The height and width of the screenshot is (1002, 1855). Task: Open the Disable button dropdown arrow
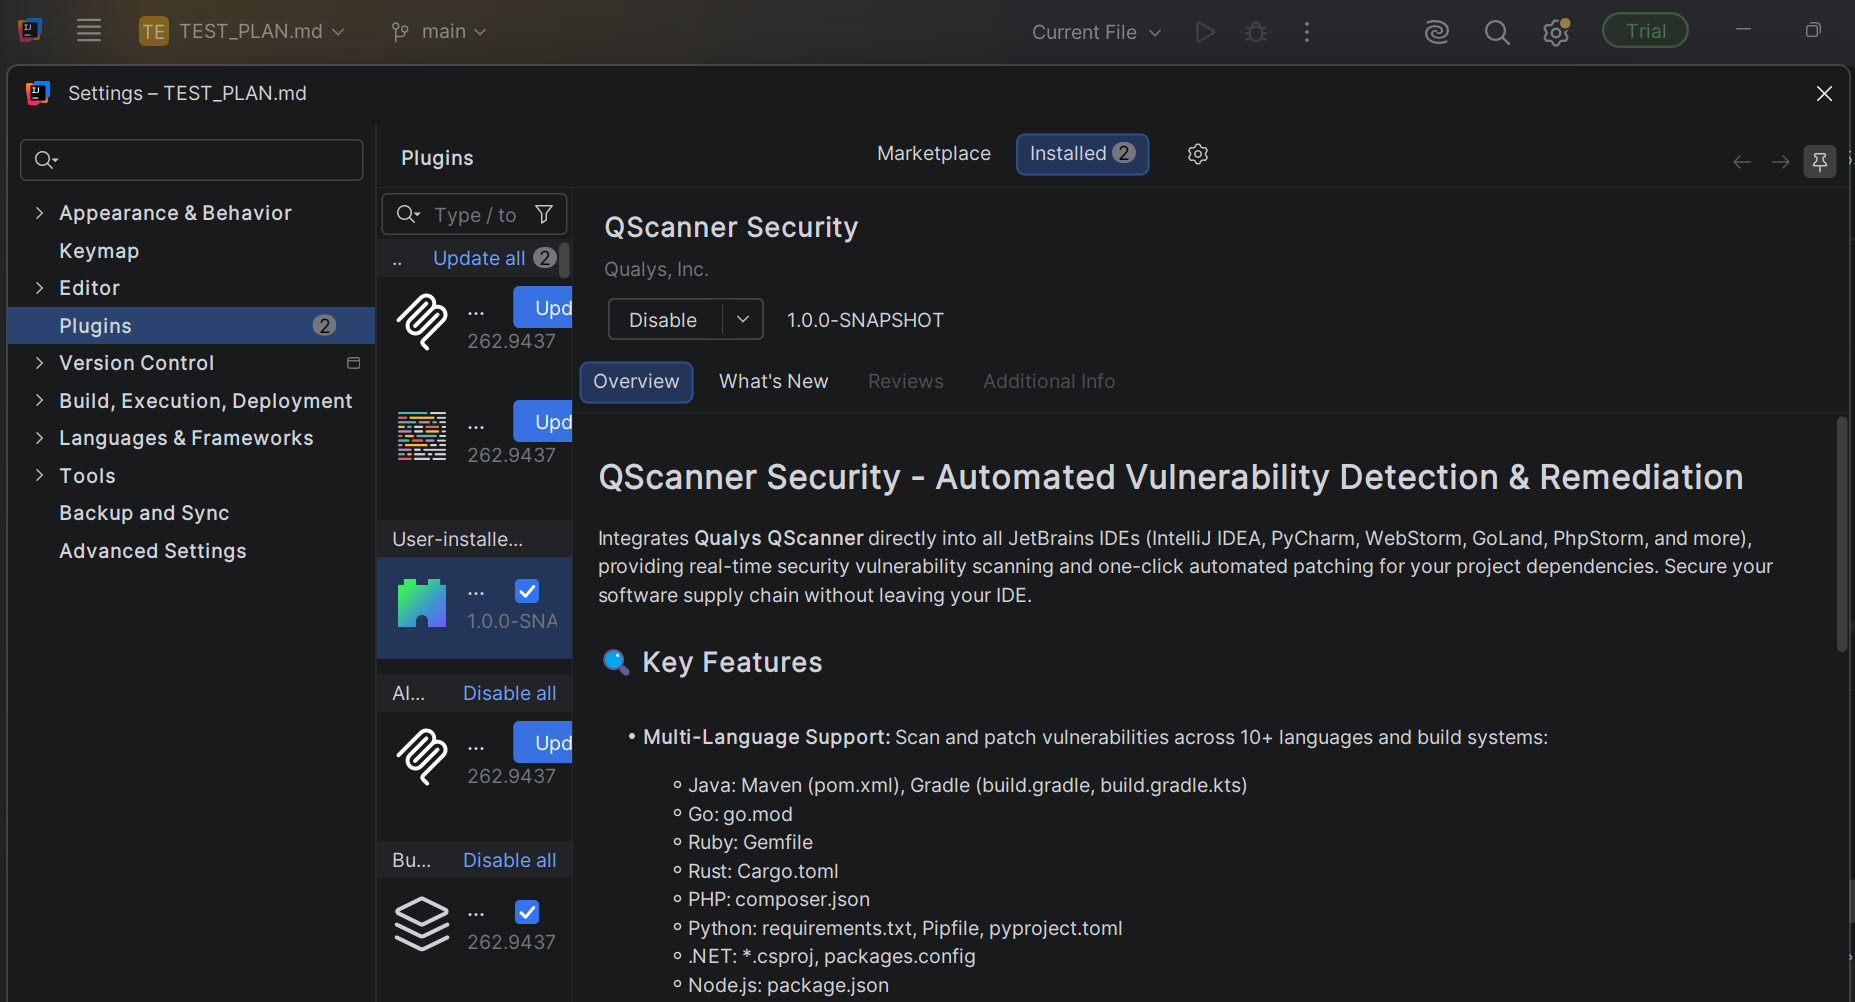tap(743, 320)
